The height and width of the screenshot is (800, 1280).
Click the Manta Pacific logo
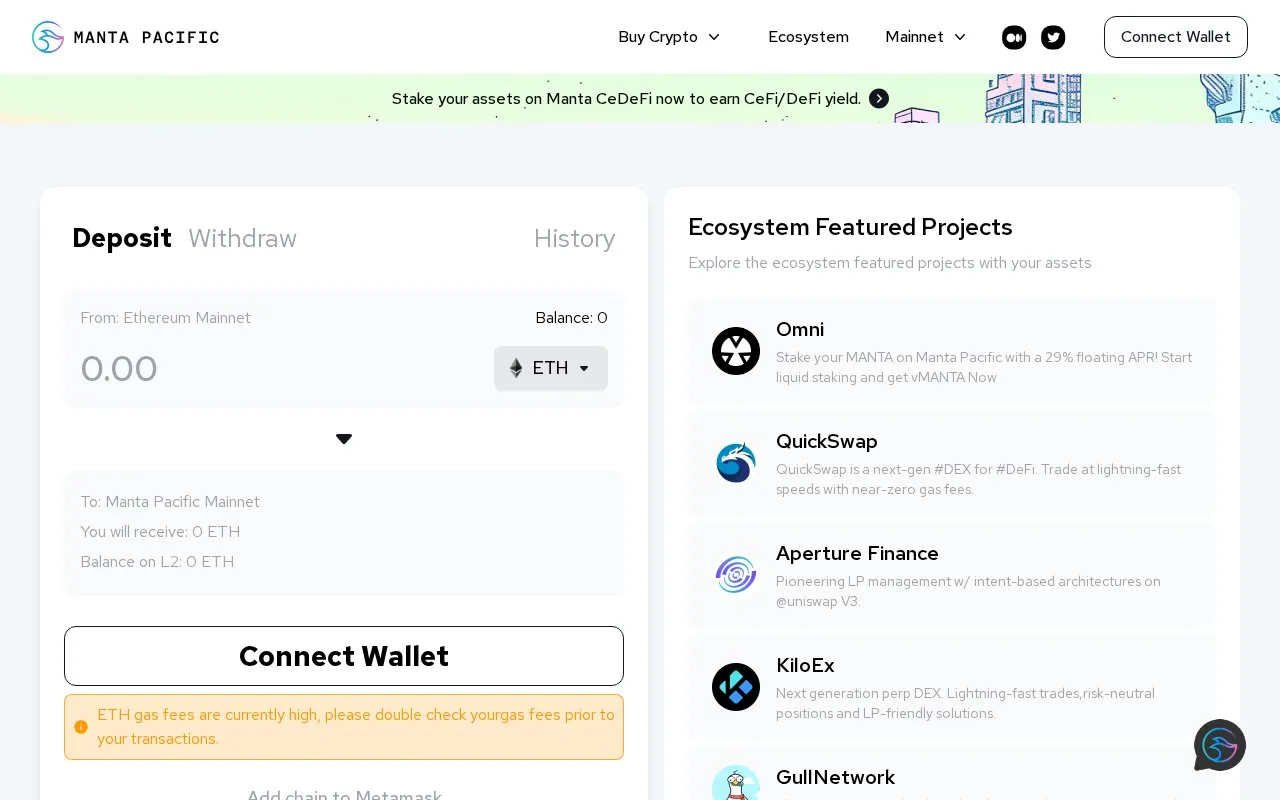(x=126, y=37)
